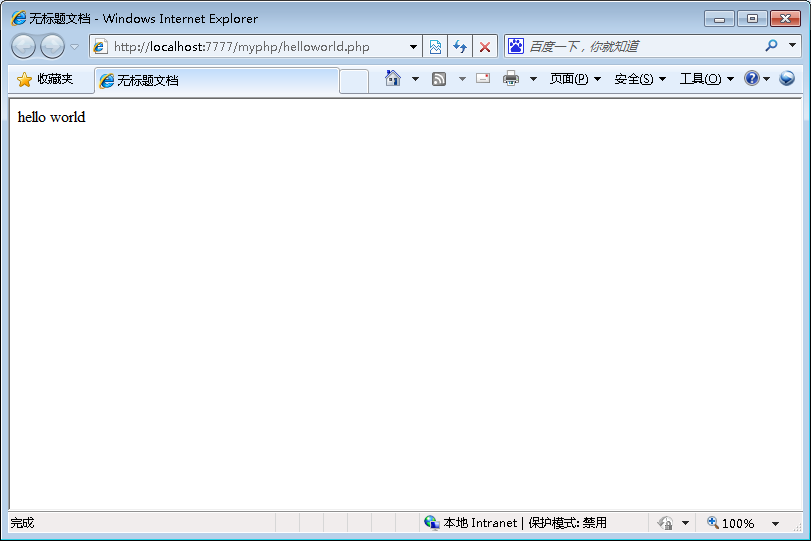
Task: Click the hello world page text
Action: pos(51,117)
